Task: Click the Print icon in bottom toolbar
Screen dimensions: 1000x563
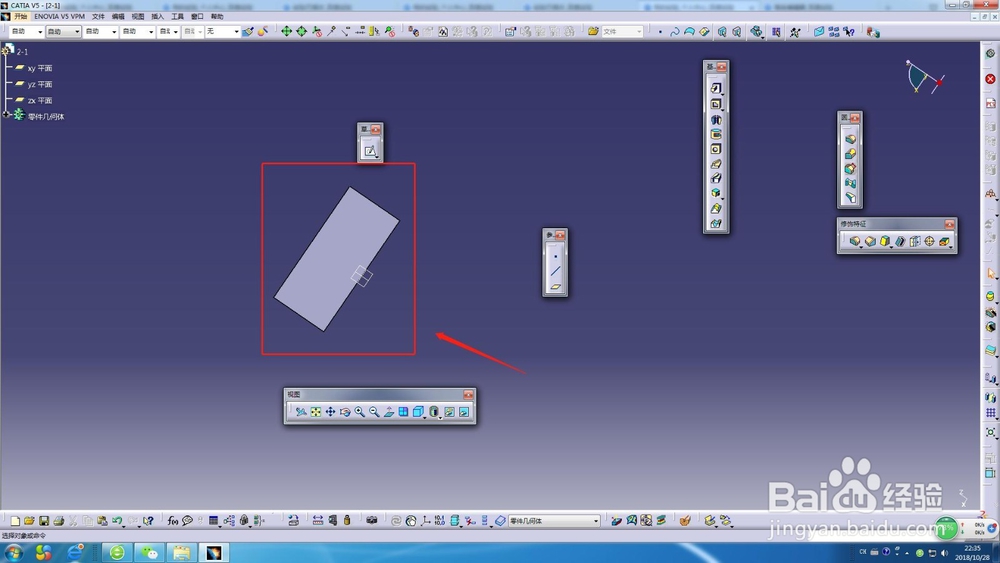Action: click(59, 521)
